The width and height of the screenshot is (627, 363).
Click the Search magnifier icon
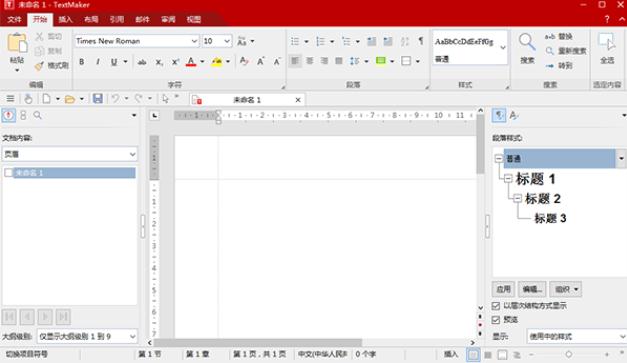[x=527, y=42]
